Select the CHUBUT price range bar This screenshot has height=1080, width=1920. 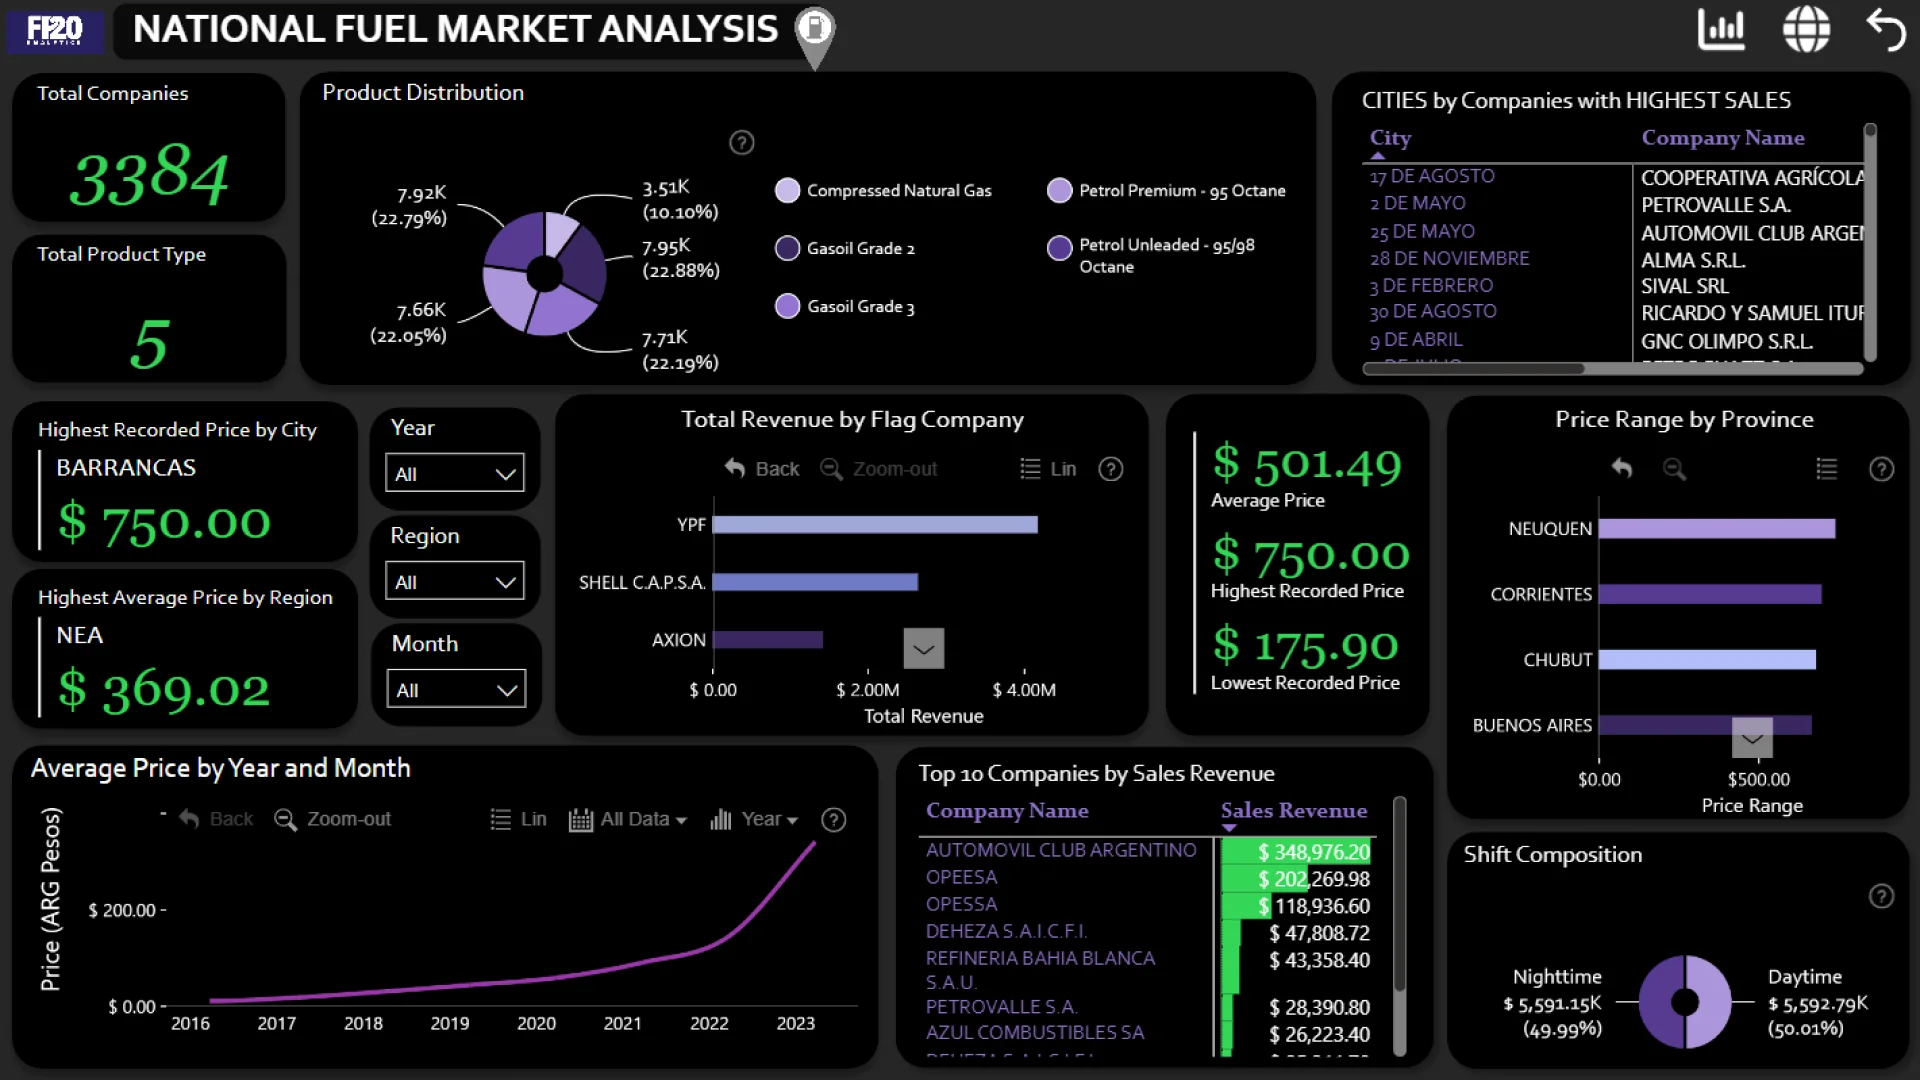click(1707, 660)
